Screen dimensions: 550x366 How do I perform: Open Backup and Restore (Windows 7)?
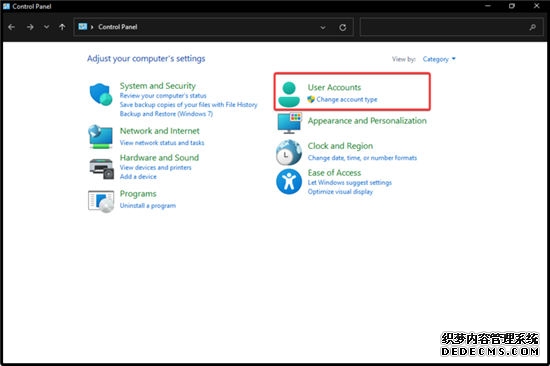[x=166, y=114]
